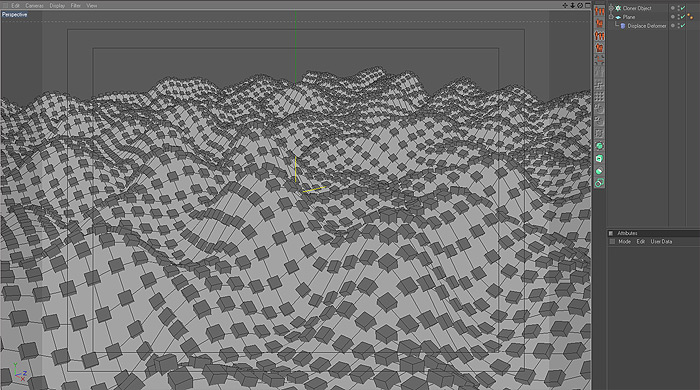Disable the Cloner Object green checkmark

683,8
